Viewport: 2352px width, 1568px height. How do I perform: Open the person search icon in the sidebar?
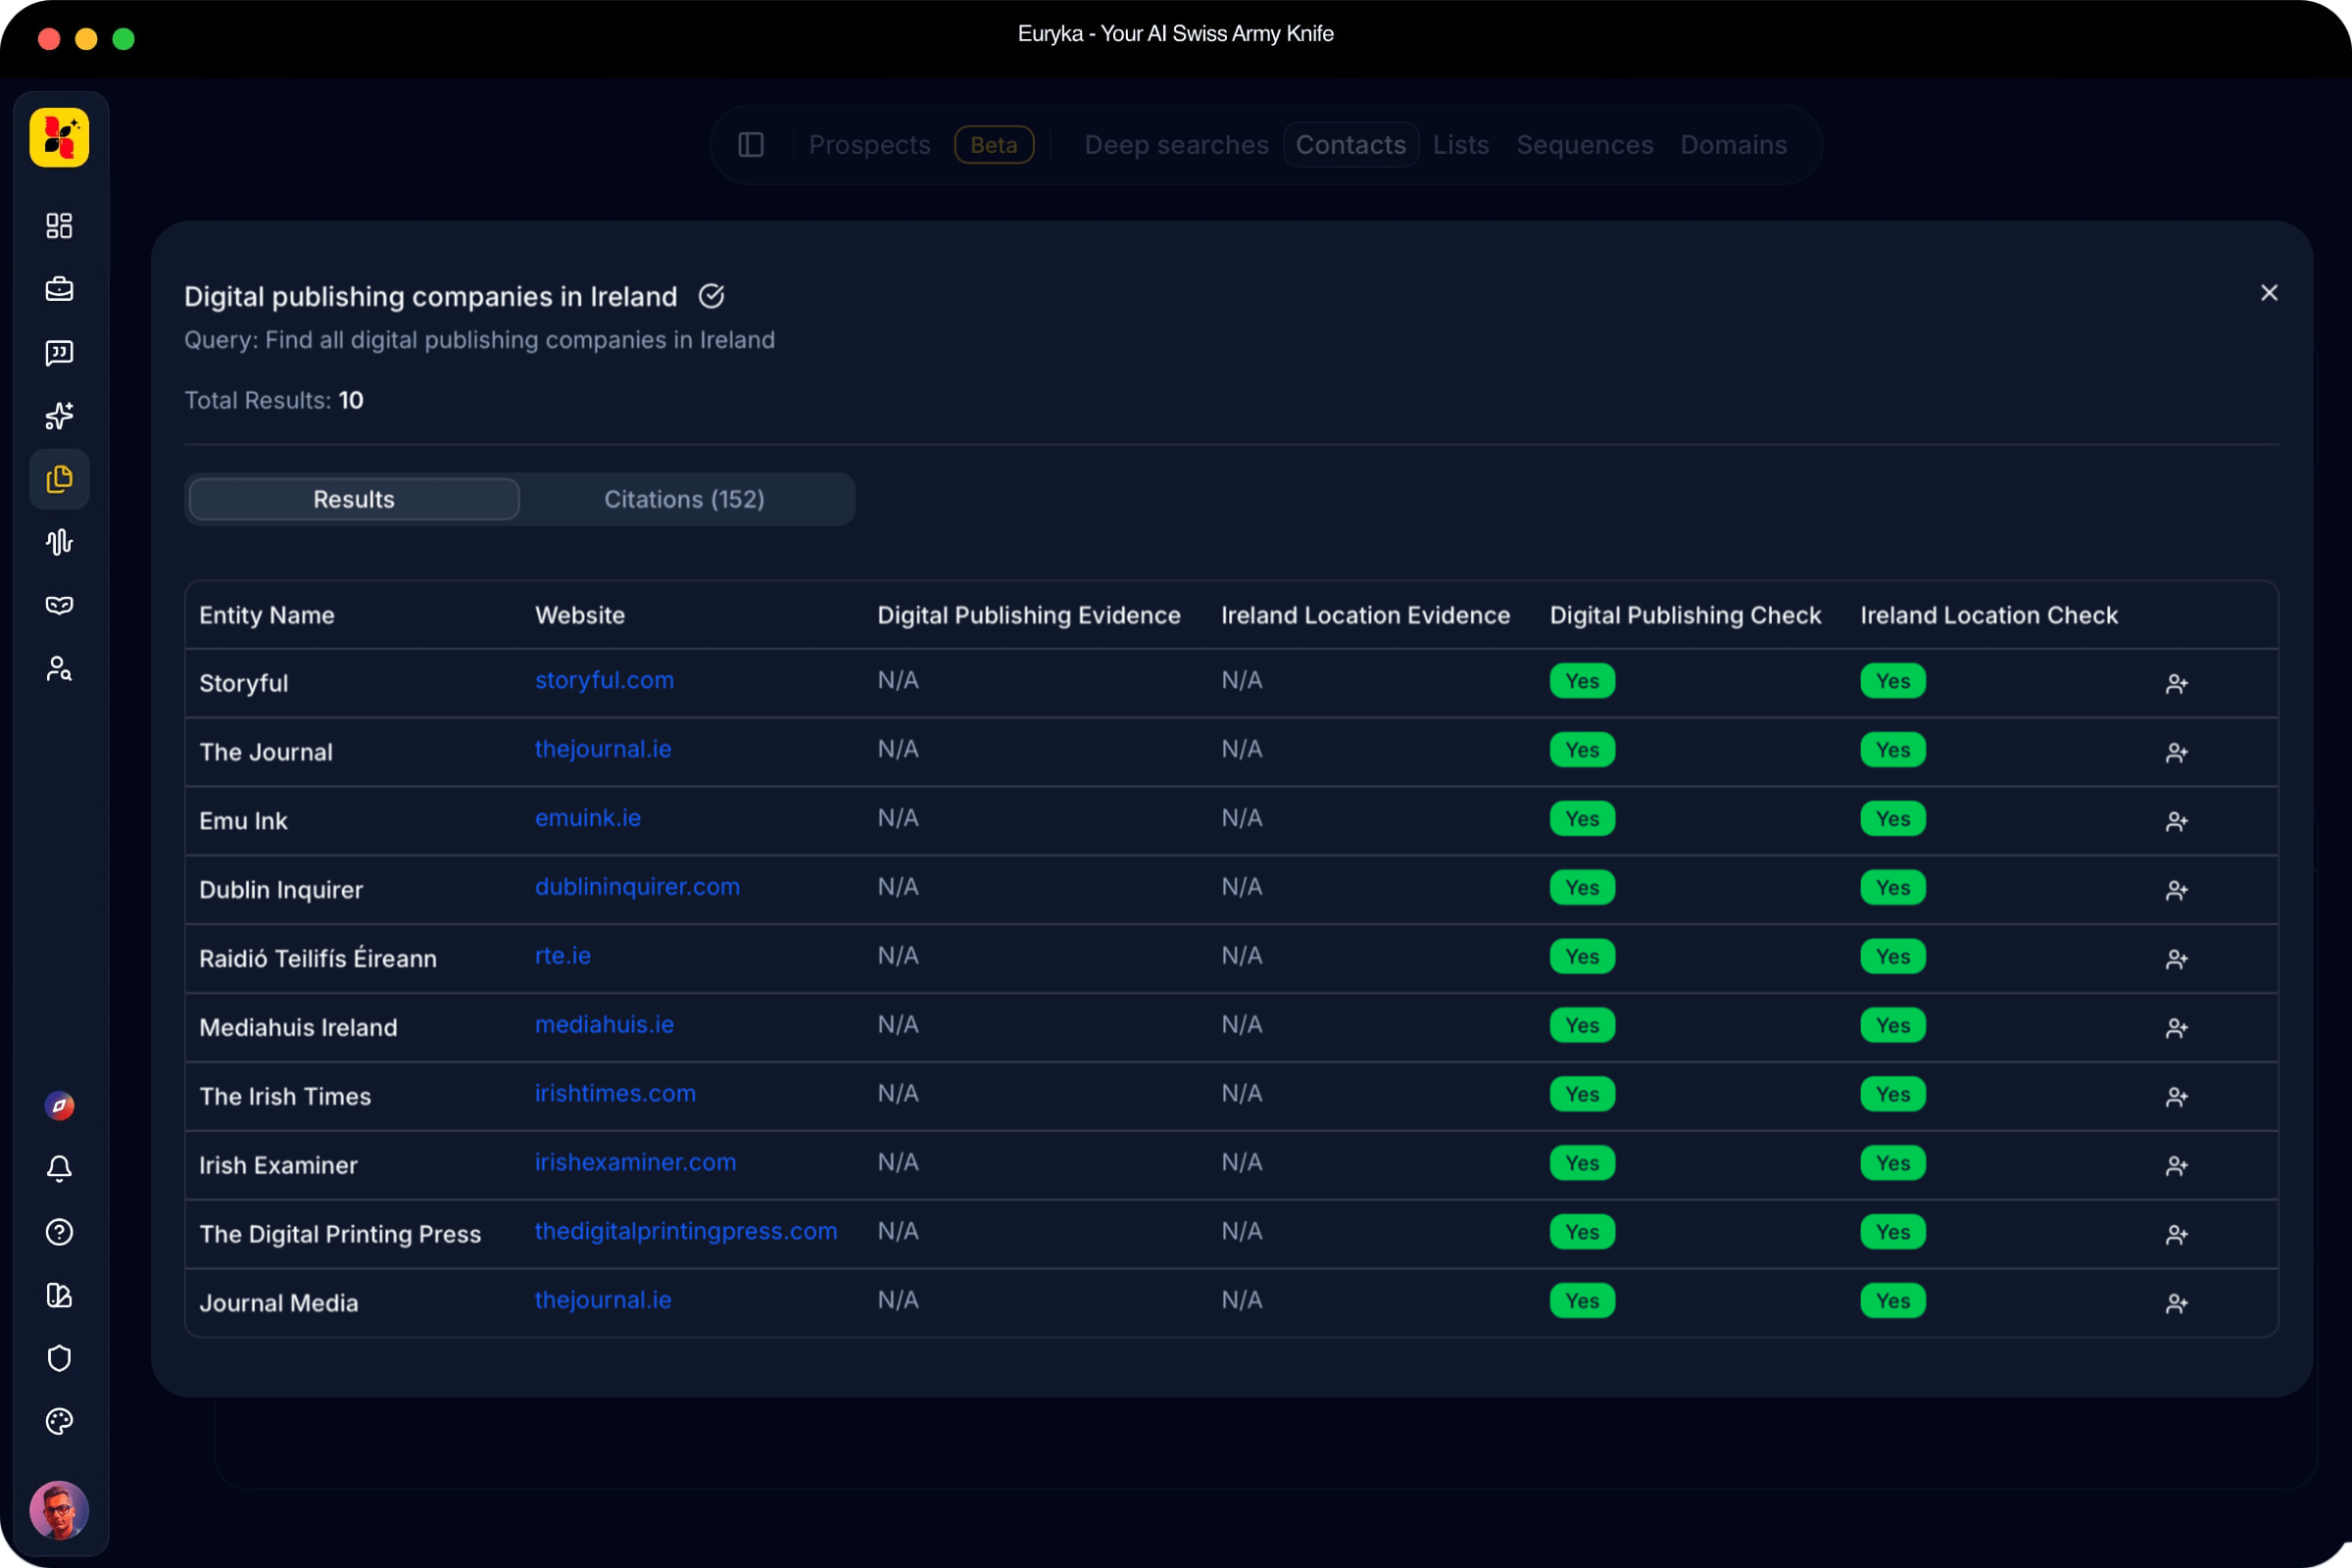coord(59,669)
